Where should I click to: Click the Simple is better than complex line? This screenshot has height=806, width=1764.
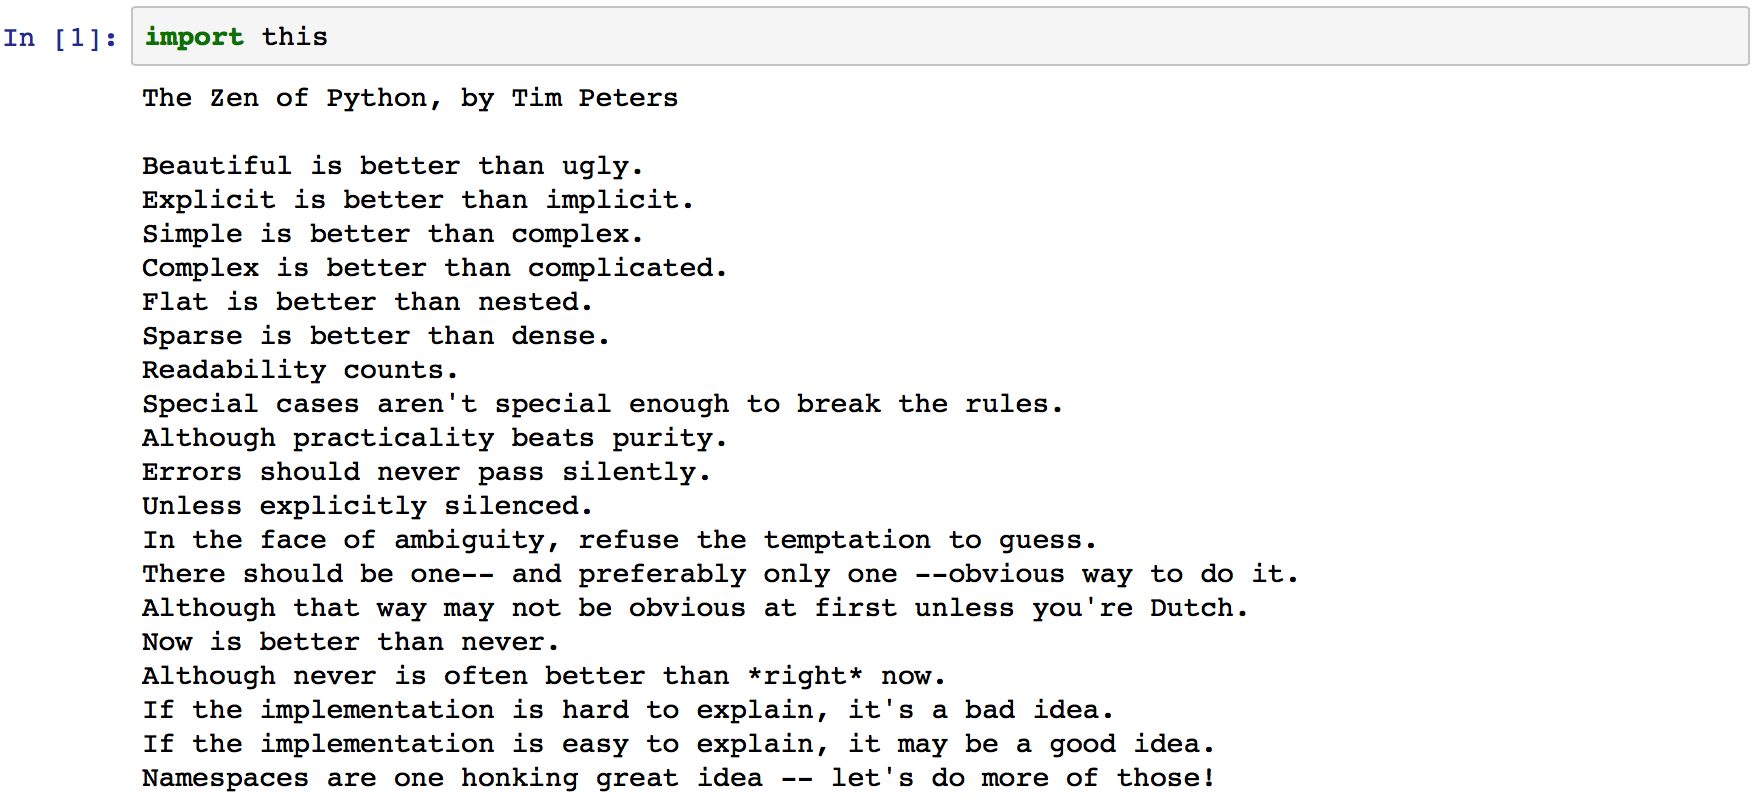392,234
